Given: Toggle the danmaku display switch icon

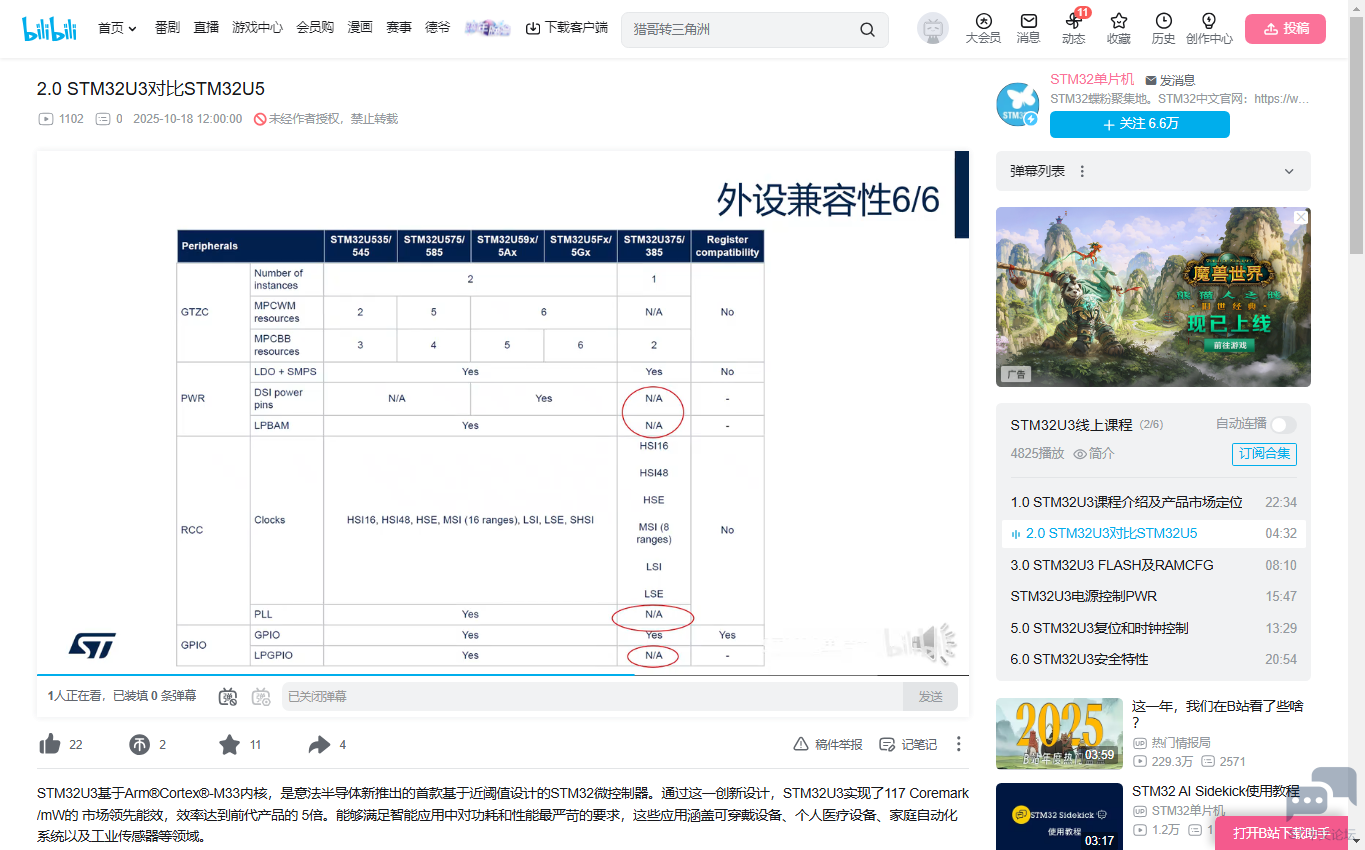Looking at the screenshot, I should pyautogui.click(x=228, y=696).
